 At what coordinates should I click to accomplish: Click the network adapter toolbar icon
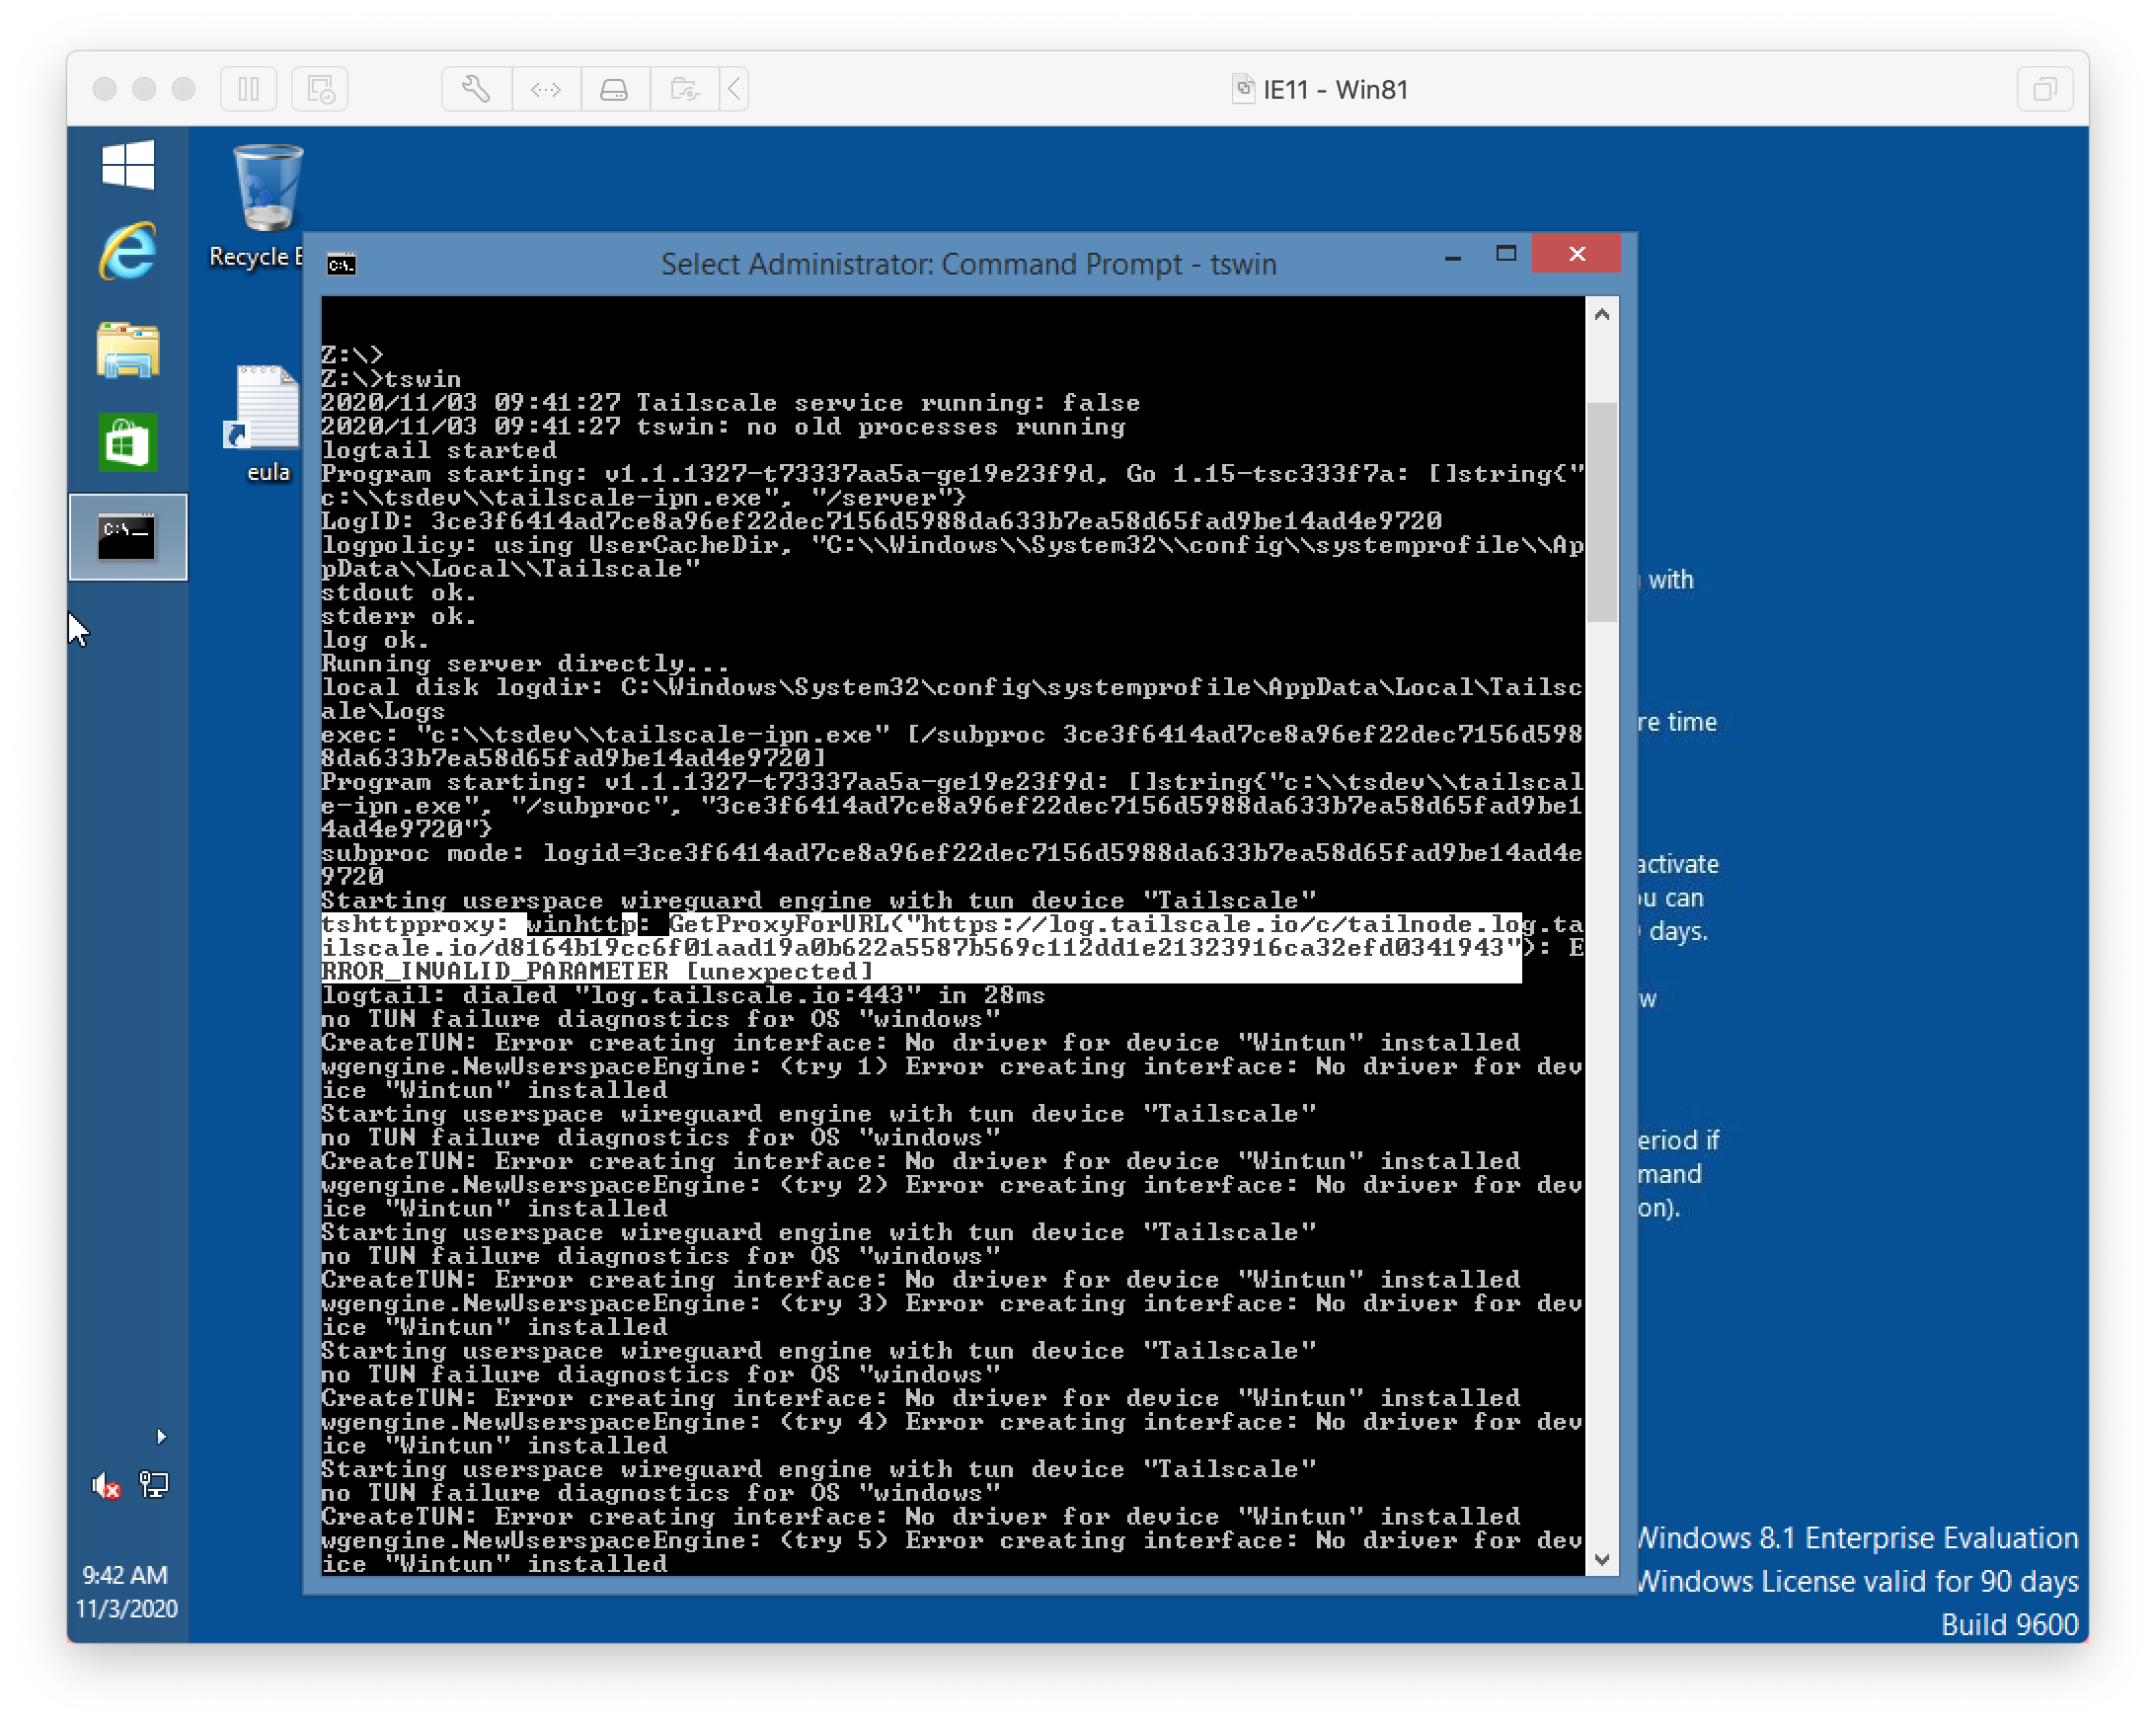546,90
